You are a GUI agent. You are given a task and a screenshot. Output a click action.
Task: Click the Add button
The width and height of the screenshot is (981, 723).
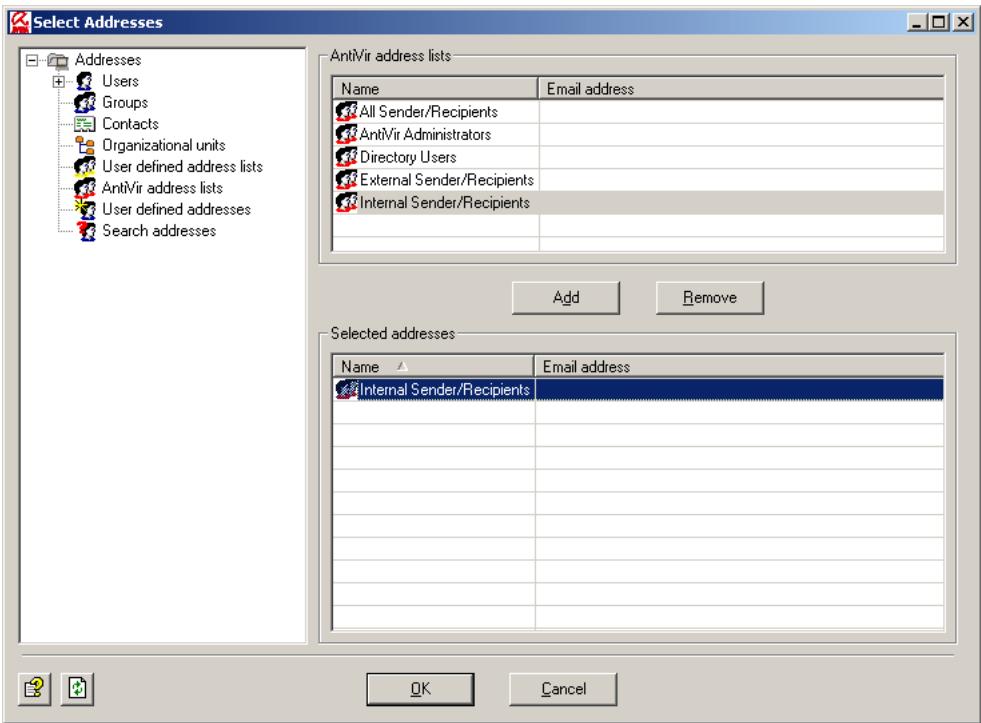[x=566, y=298]
